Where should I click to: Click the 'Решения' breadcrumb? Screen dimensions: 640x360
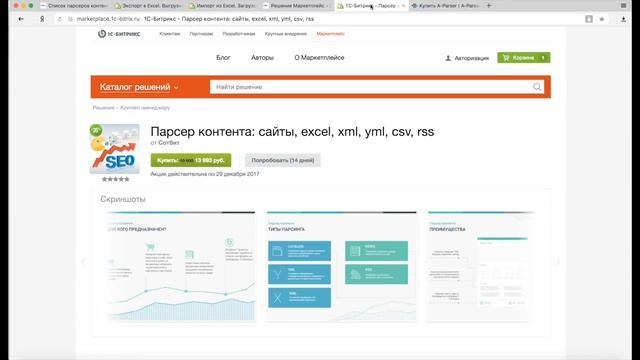(103, 108)
